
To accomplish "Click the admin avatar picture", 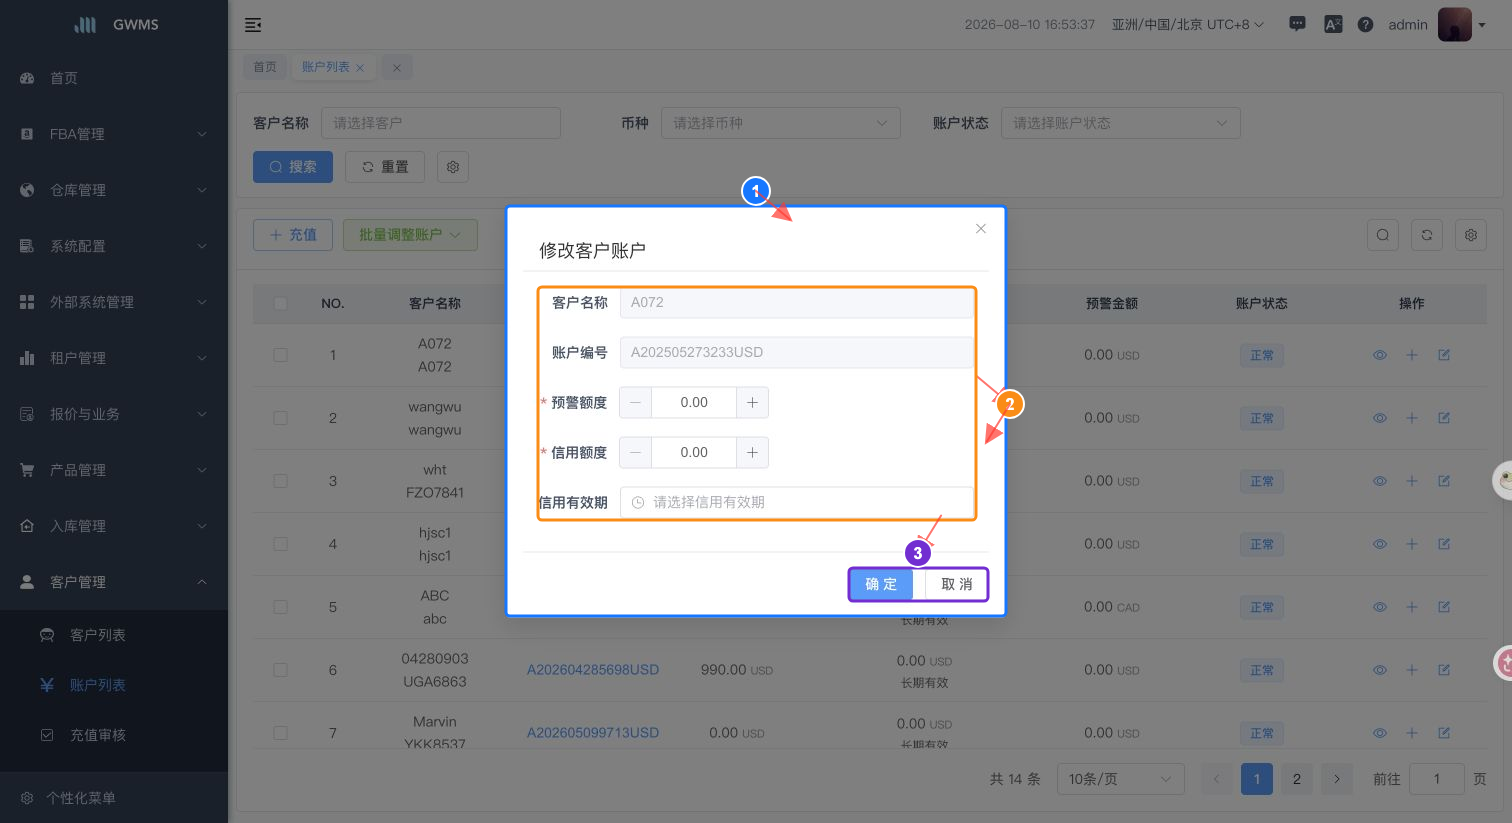I will pyautogui.click(x=1454, y=24).
